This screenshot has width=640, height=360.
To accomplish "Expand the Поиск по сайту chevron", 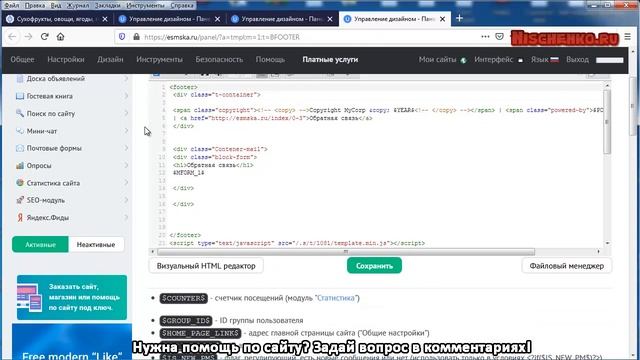I will pyautogui.click(x=126, y=113).
